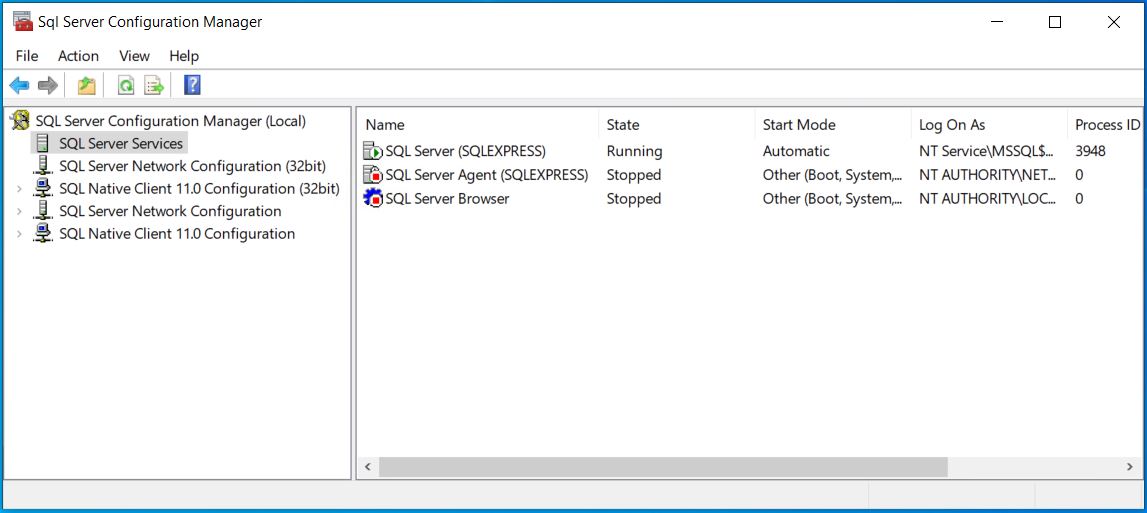This screenshot has width=1147, height=513.
Task: Select the SQL Server Agent service icon
Action: 372,175
